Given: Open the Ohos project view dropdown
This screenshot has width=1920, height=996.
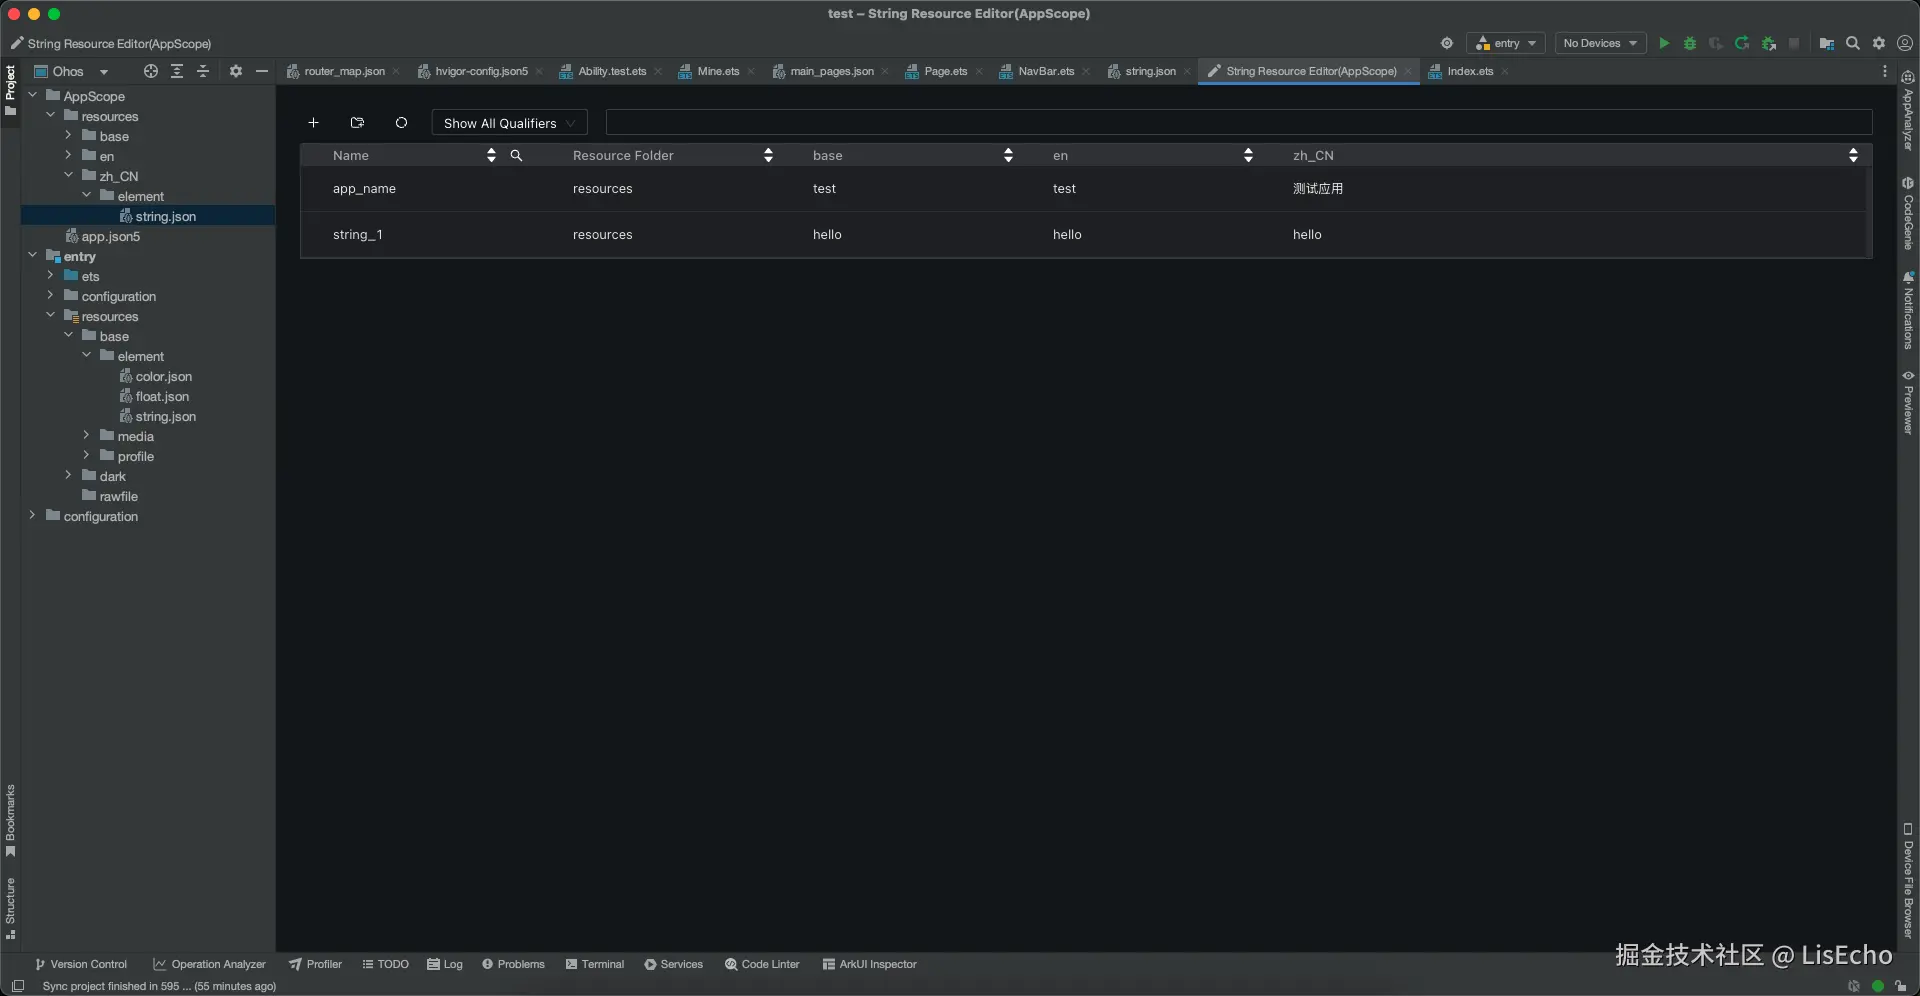Looking at the screenshot, I should point(71,71).
